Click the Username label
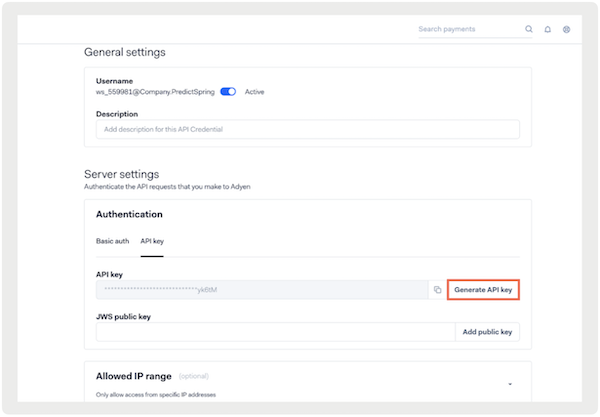This screenshot has height=417, width=600. (x=114, y=81)
